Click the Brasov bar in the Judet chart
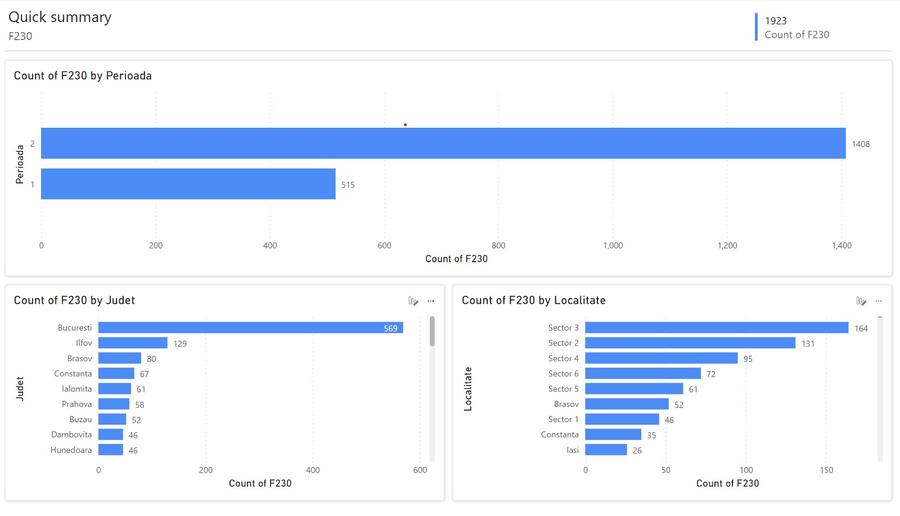900x516 pixels. (119, 358)
